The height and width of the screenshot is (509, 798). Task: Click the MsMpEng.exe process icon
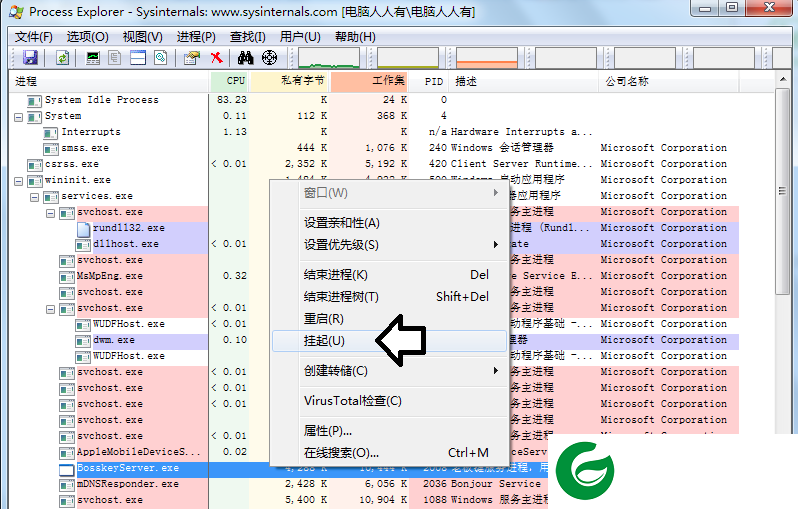pyautogui.click(x=67, y=277)
